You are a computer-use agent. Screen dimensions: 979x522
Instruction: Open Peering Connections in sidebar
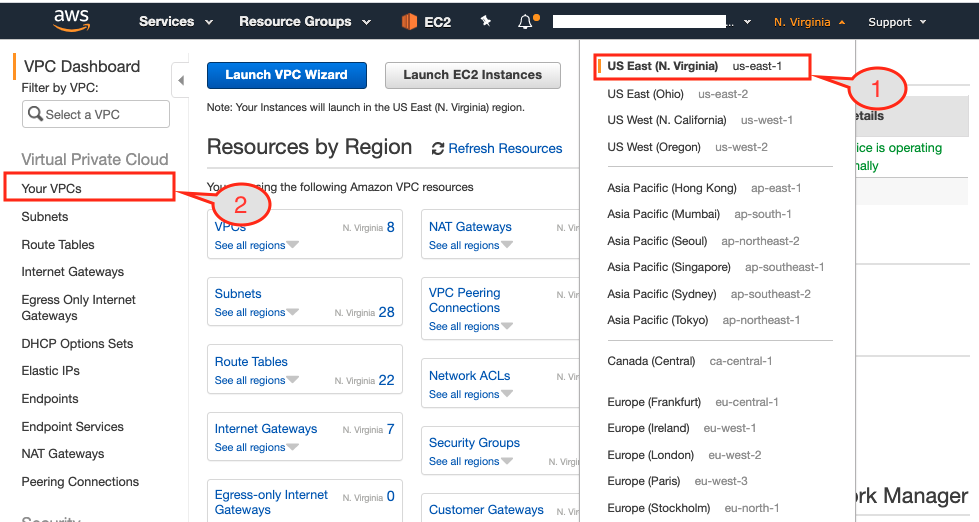pyautogui.click(x=80, y=481)
